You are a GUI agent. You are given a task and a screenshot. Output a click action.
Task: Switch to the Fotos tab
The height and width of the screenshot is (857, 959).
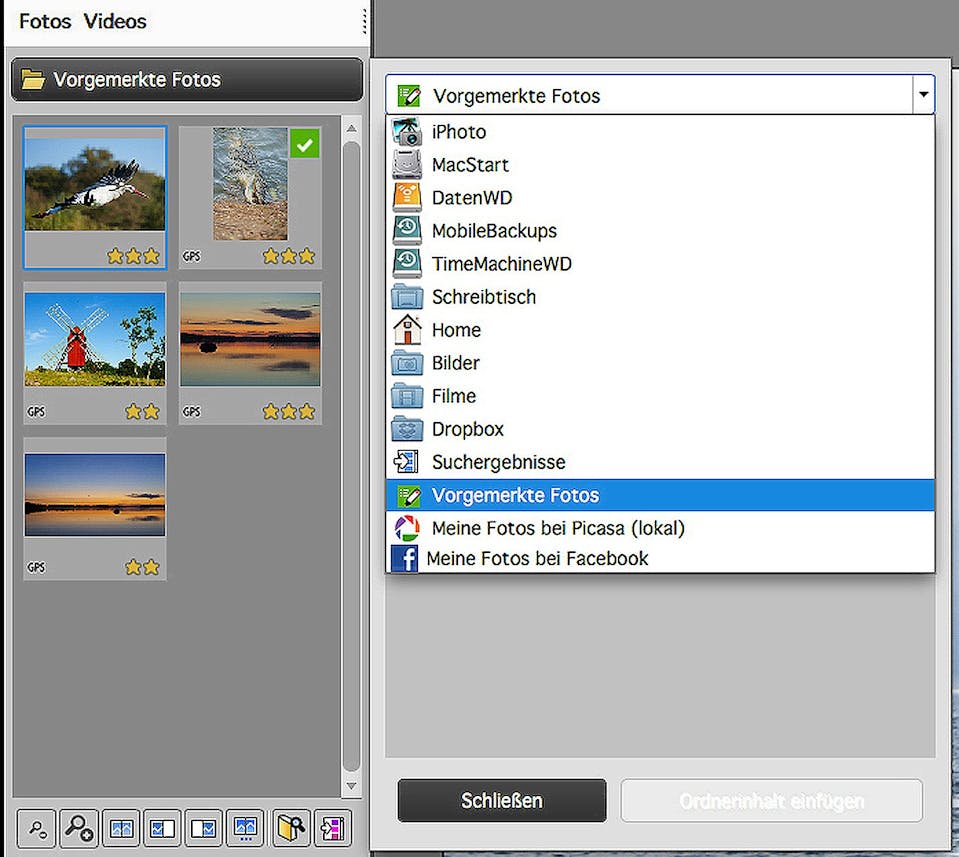point(45,21)
